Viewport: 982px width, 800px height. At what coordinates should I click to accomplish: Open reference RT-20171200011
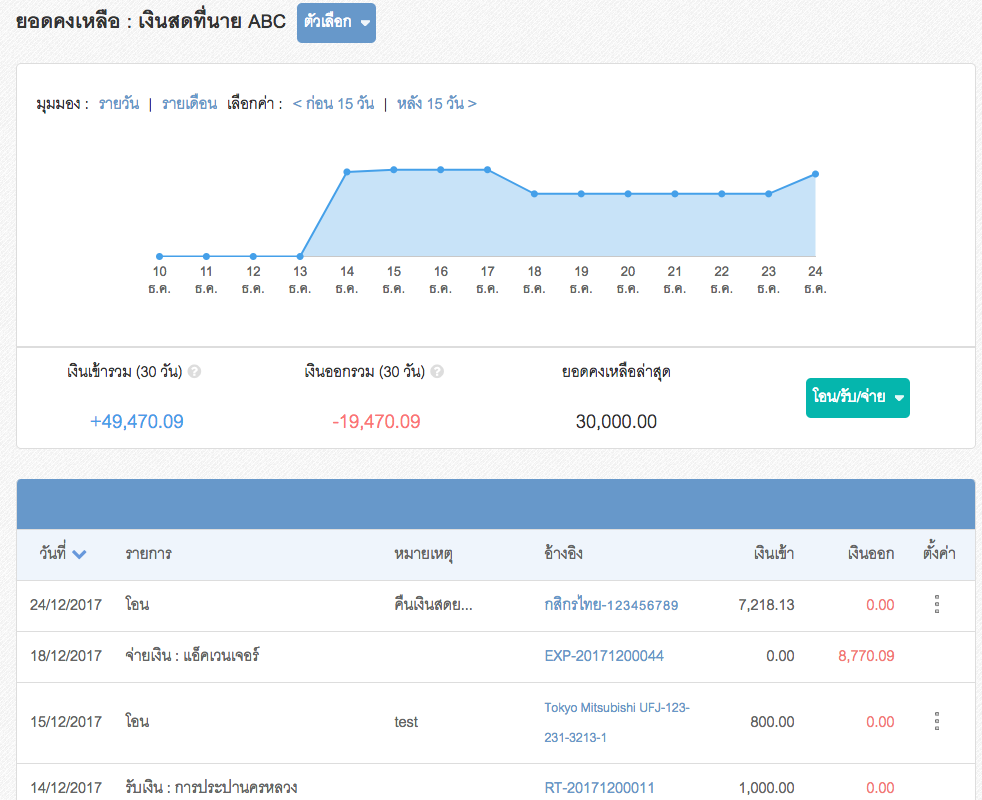pyautogui.click(x=599, y=788)
